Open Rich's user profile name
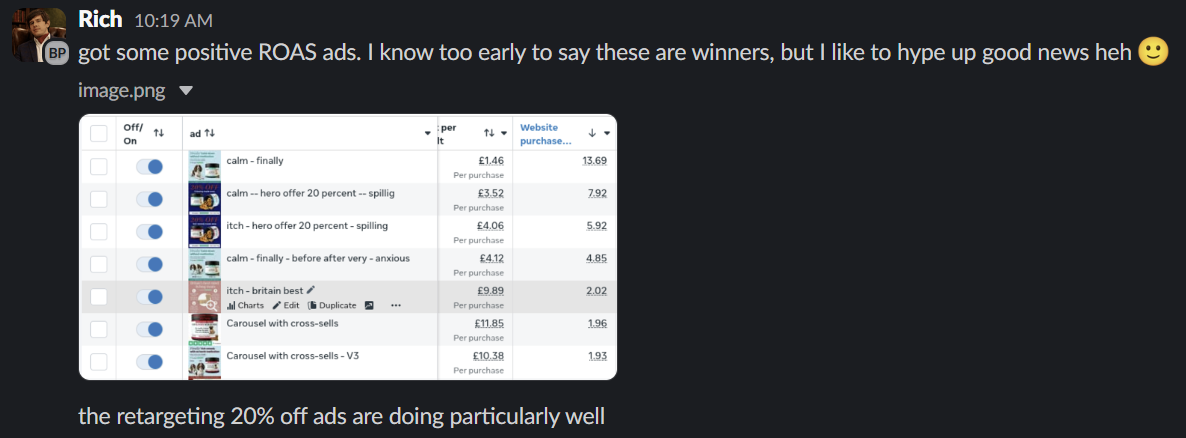The width and height of the screenshot is (1186, 438). pos(100,20)
